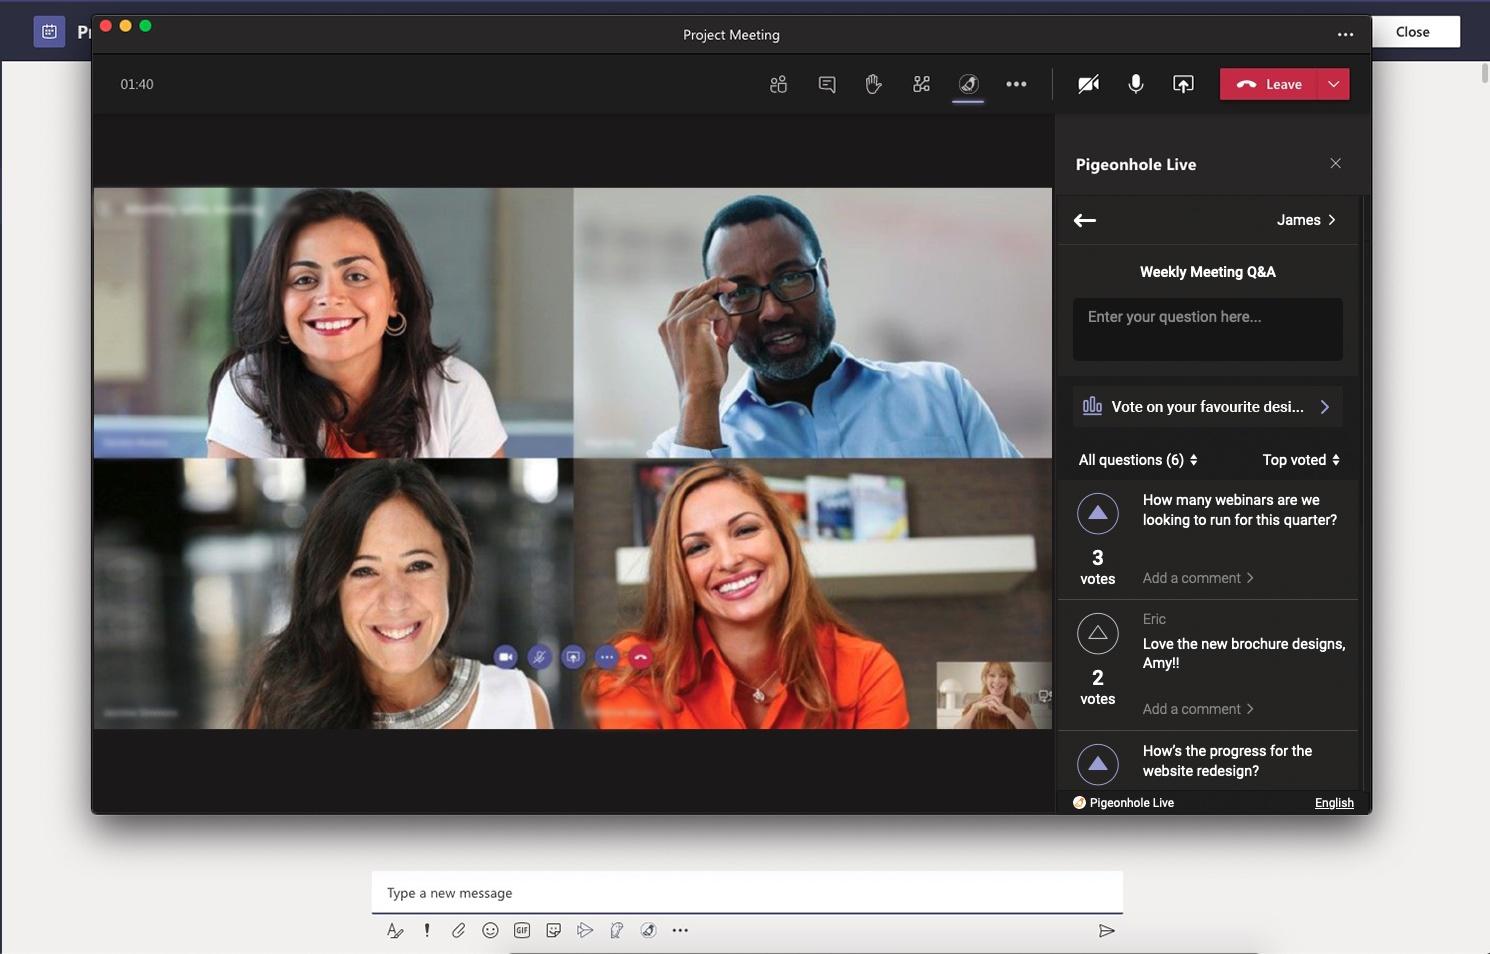The height and width of the screenshot is (954, 1490).
Task: Raise your hand in the meeting
Action: (873, 84)
